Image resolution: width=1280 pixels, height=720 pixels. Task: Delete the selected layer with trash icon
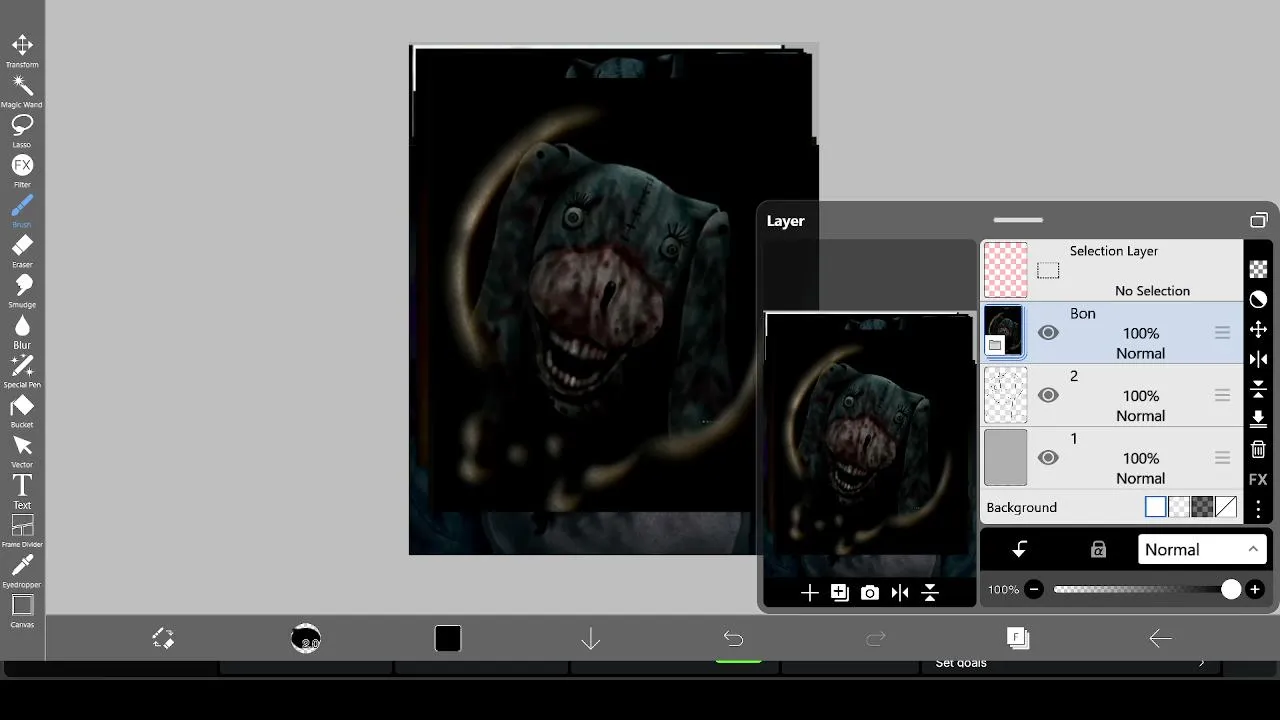1259,450
